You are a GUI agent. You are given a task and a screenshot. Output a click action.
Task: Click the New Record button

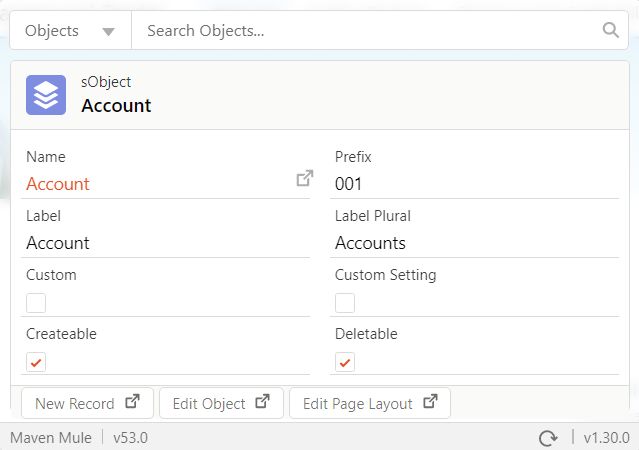pyautogui.click(x=87, y=403)
